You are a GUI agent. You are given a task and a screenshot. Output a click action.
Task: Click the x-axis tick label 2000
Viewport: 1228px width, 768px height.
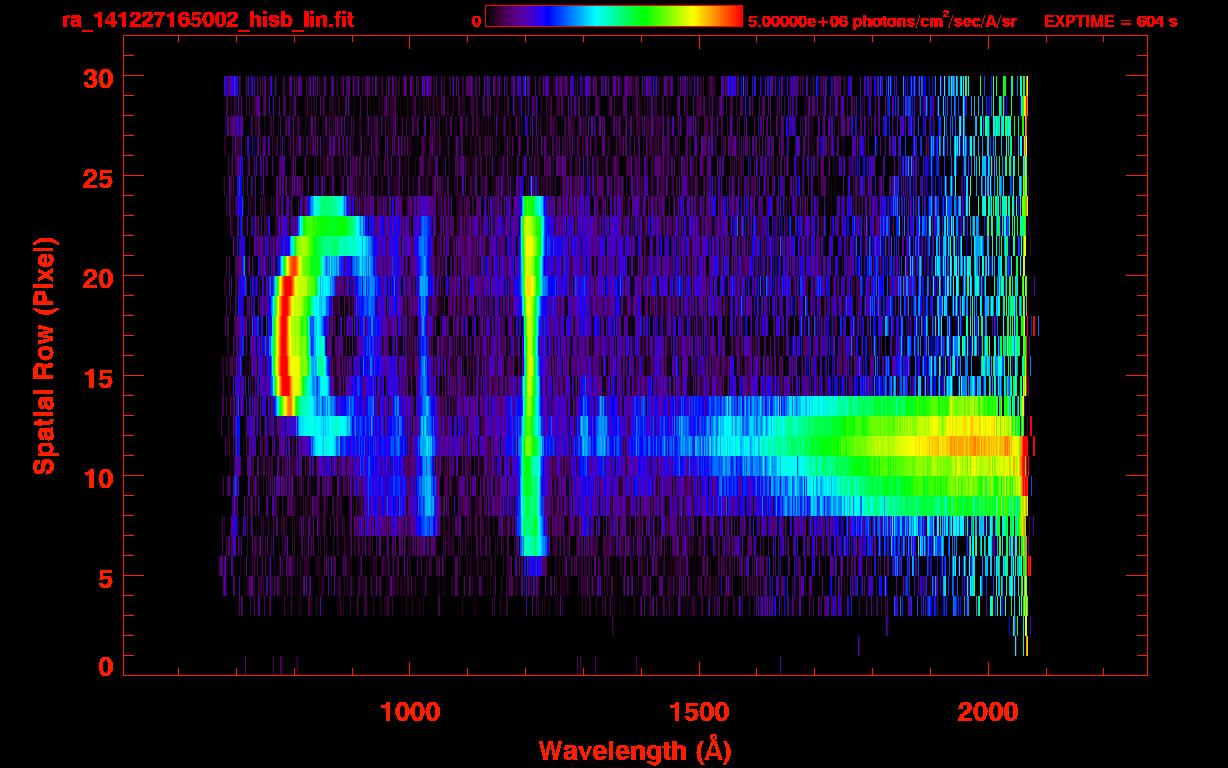988,712
